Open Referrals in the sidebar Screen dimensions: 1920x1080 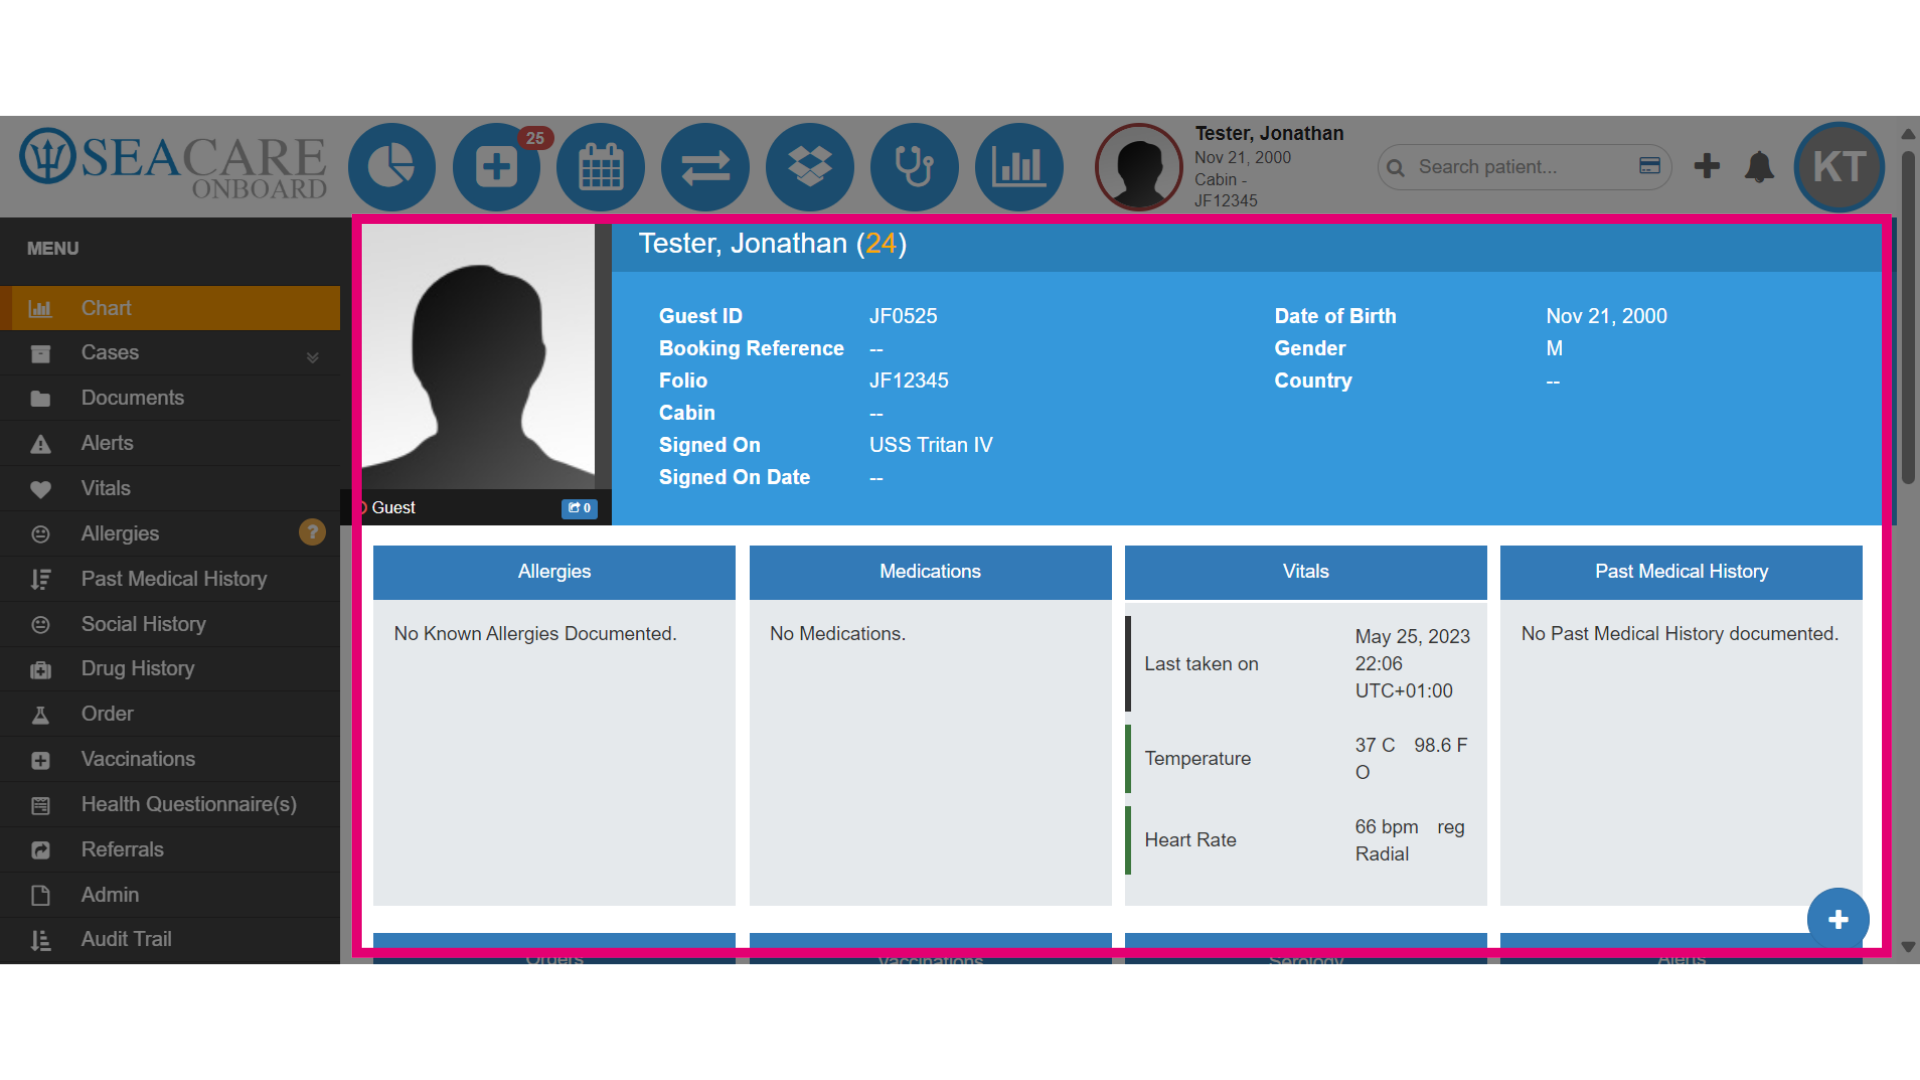[x=170, y=849]
